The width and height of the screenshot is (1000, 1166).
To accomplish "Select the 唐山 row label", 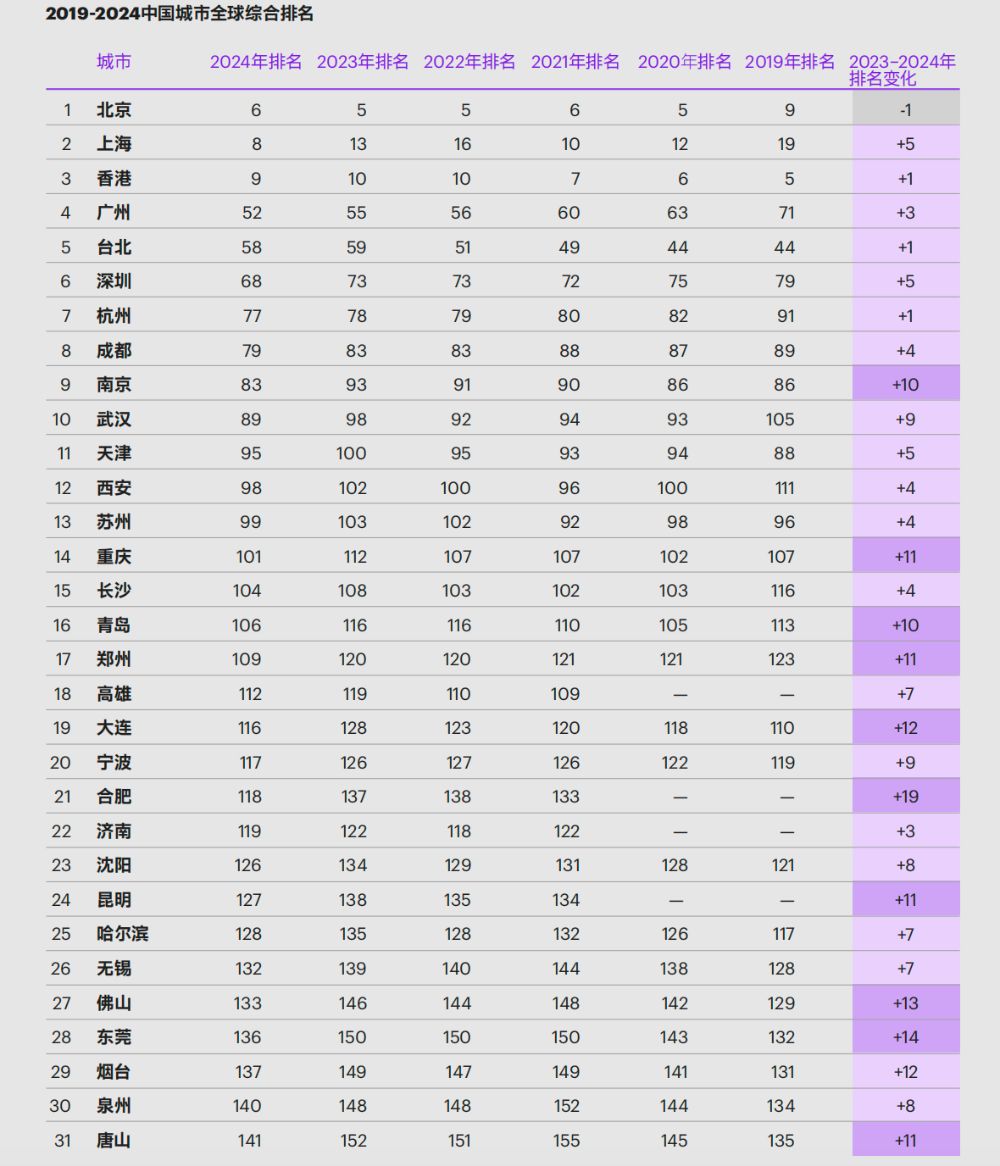I will click(114, 1140).
